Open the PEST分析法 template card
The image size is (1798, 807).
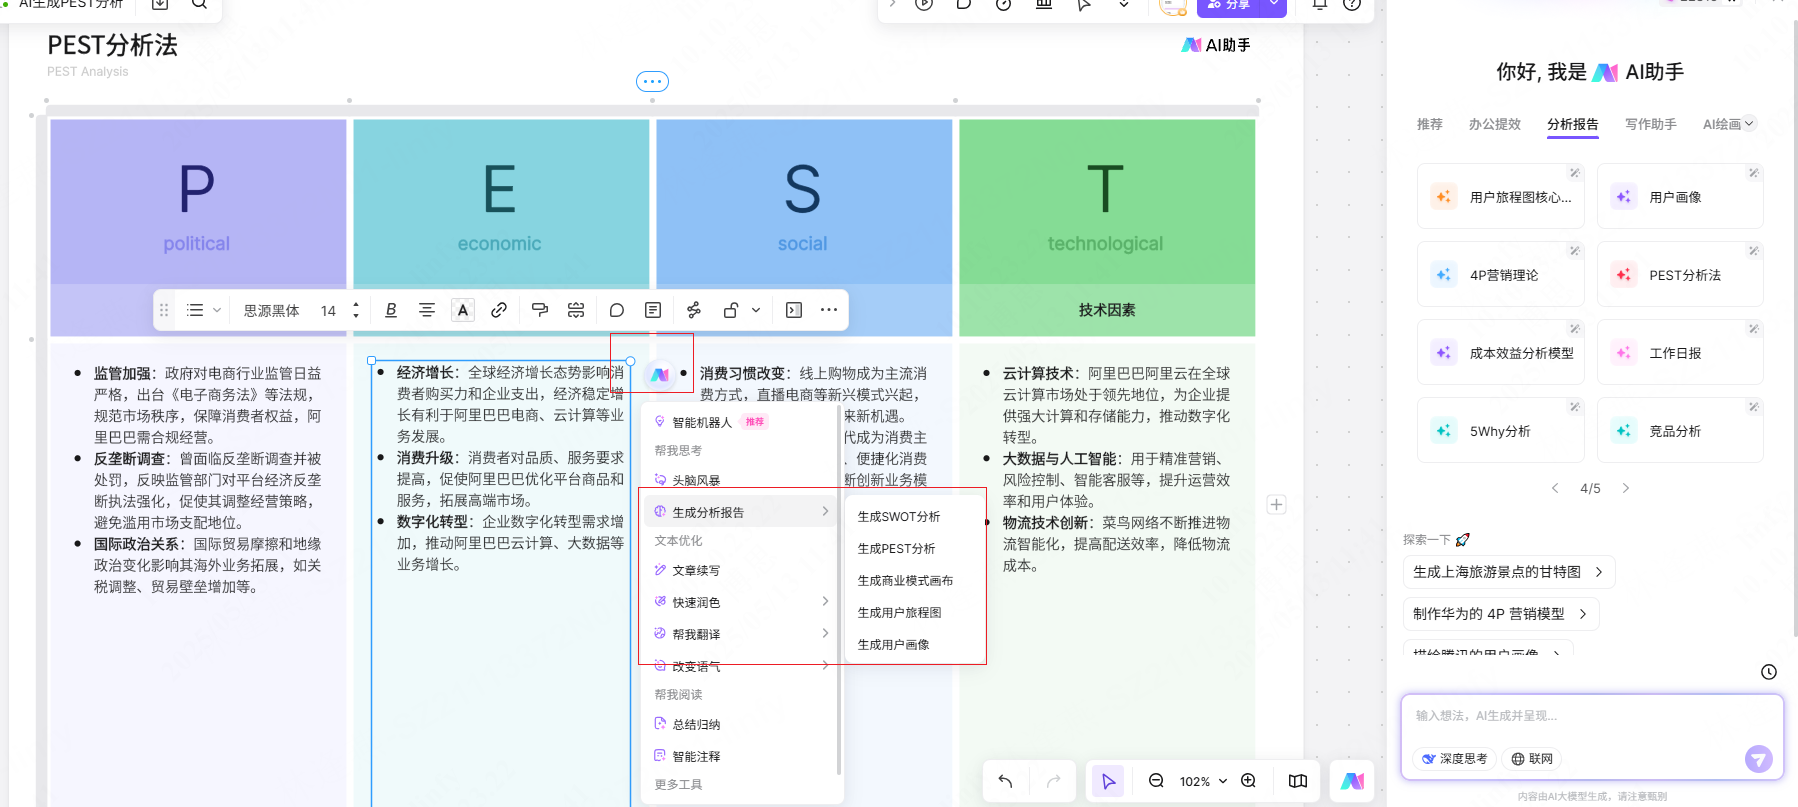[1680, 275]
